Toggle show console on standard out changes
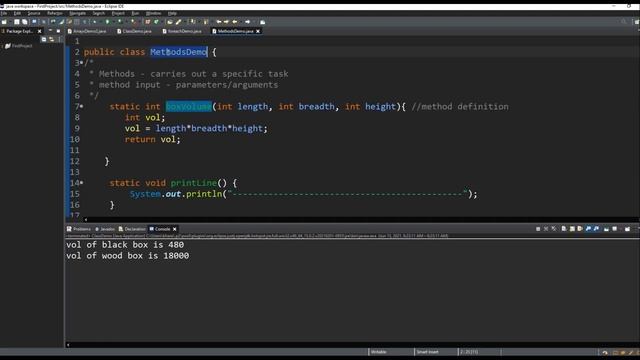The image size is (640, 360). tap(588, 229)
